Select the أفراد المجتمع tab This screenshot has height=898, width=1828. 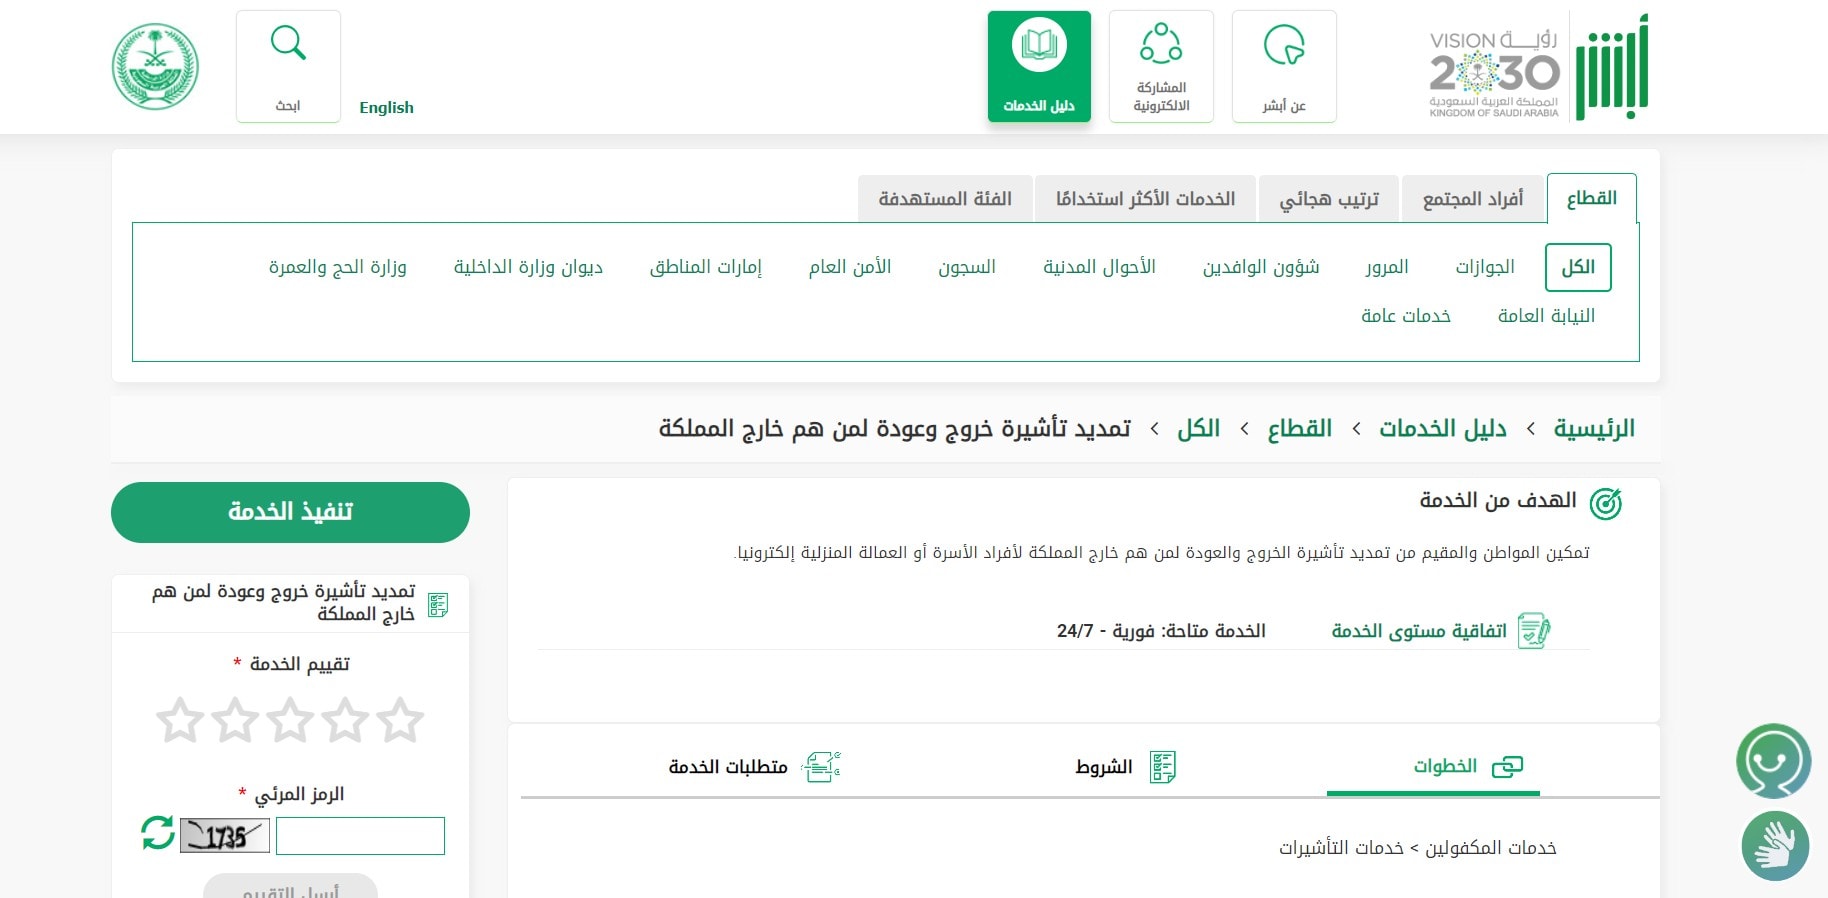tap(1472, 199)
